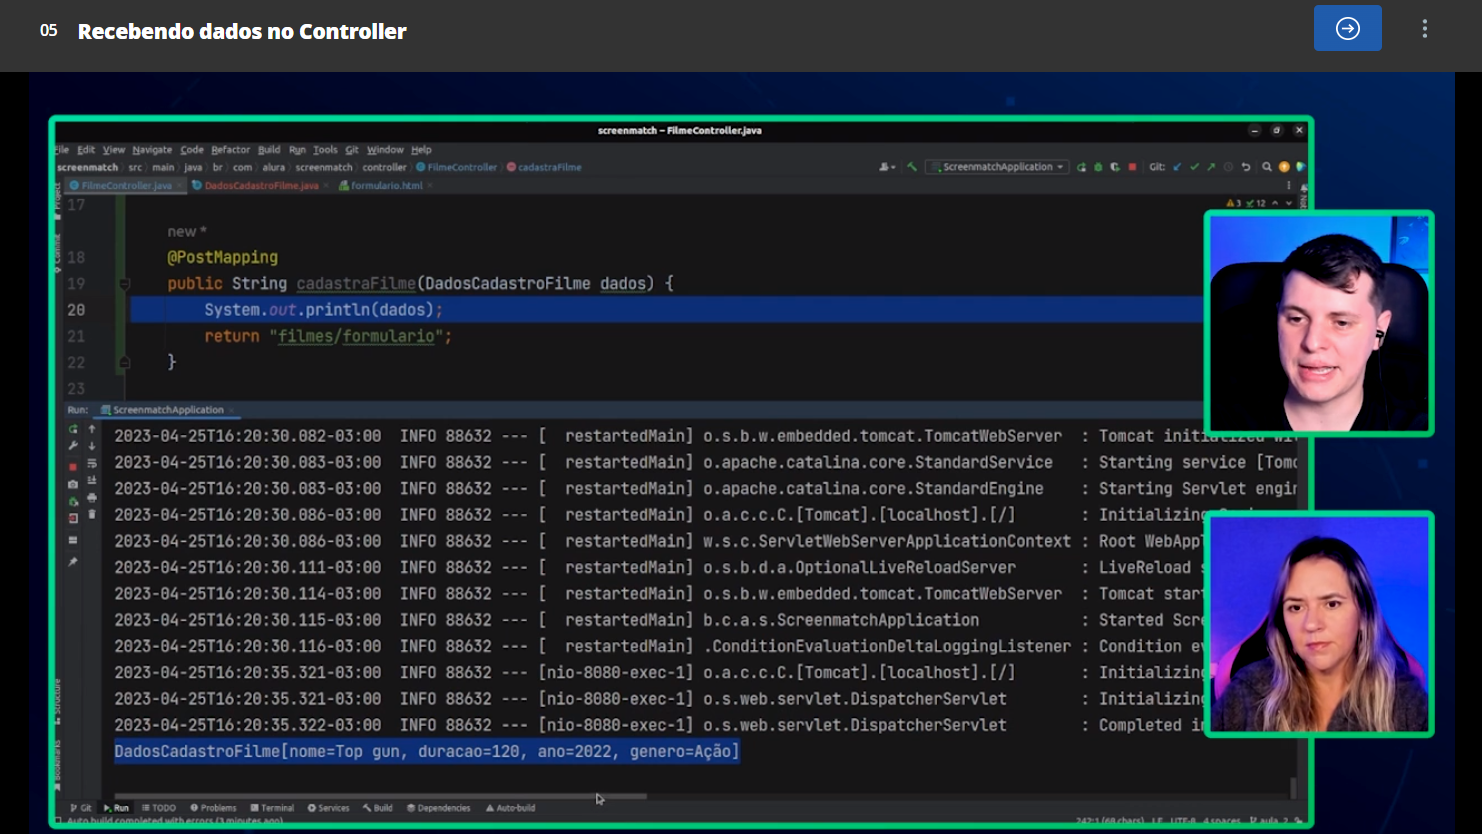Open TODO tool window
The image size is (1482, 834).
click(159, 808)
